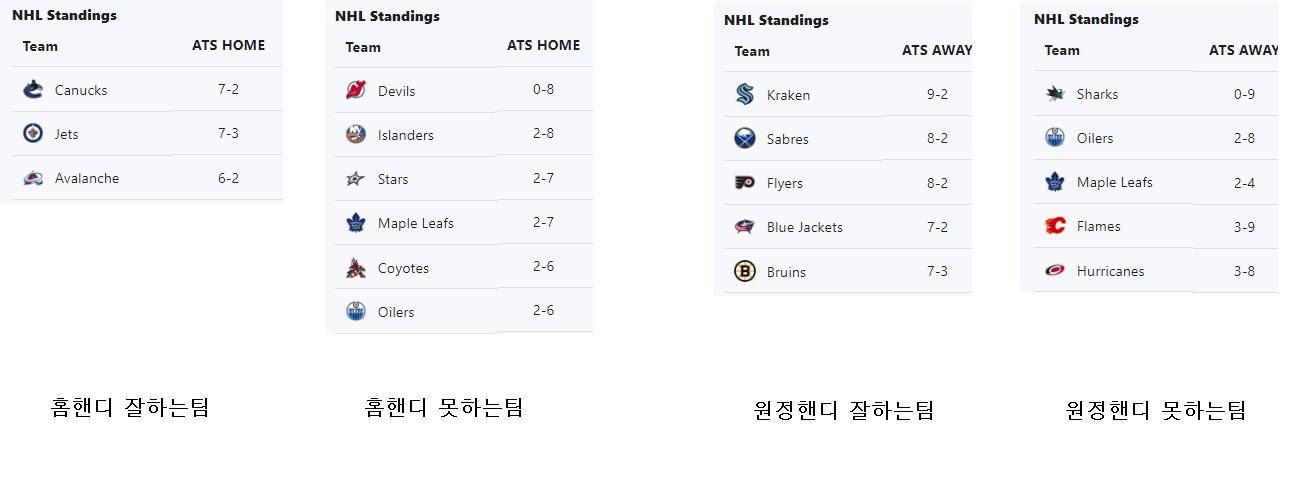Open the Avalanche team name link

click(x=87, y=178)
